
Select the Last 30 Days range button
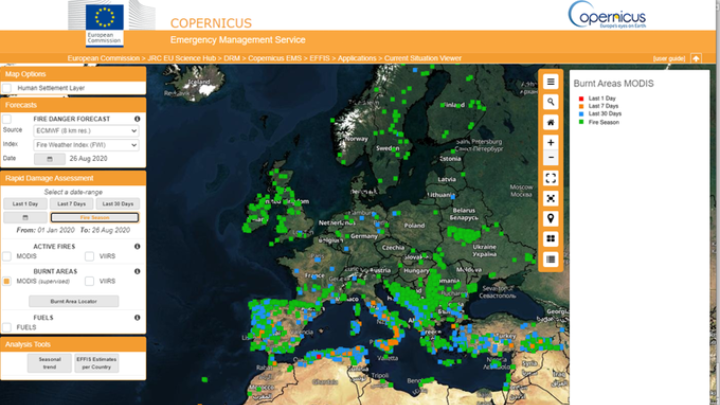(118, 204)
